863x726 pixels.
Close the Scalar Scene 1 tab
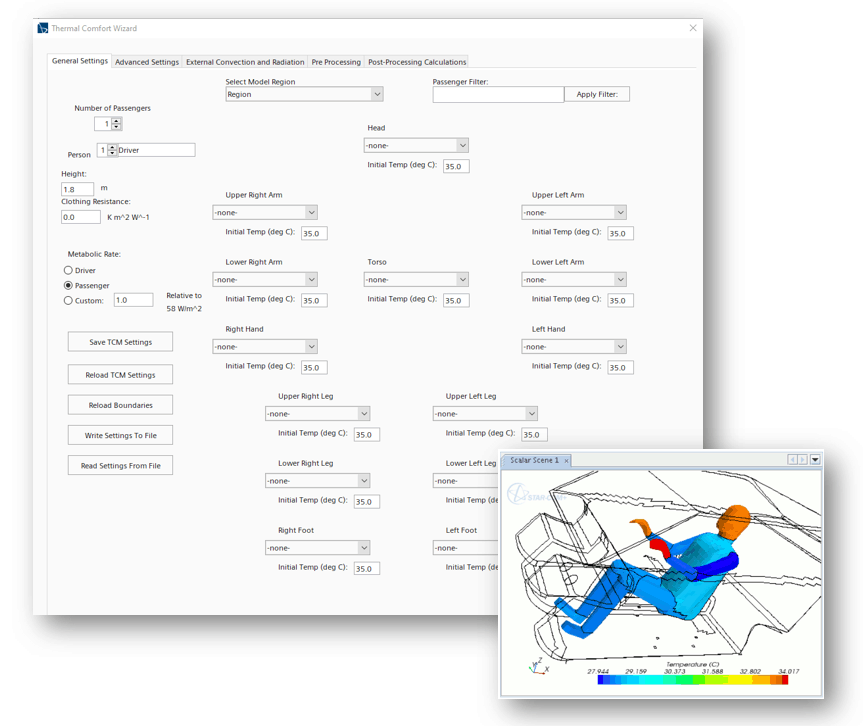point(566,461)
